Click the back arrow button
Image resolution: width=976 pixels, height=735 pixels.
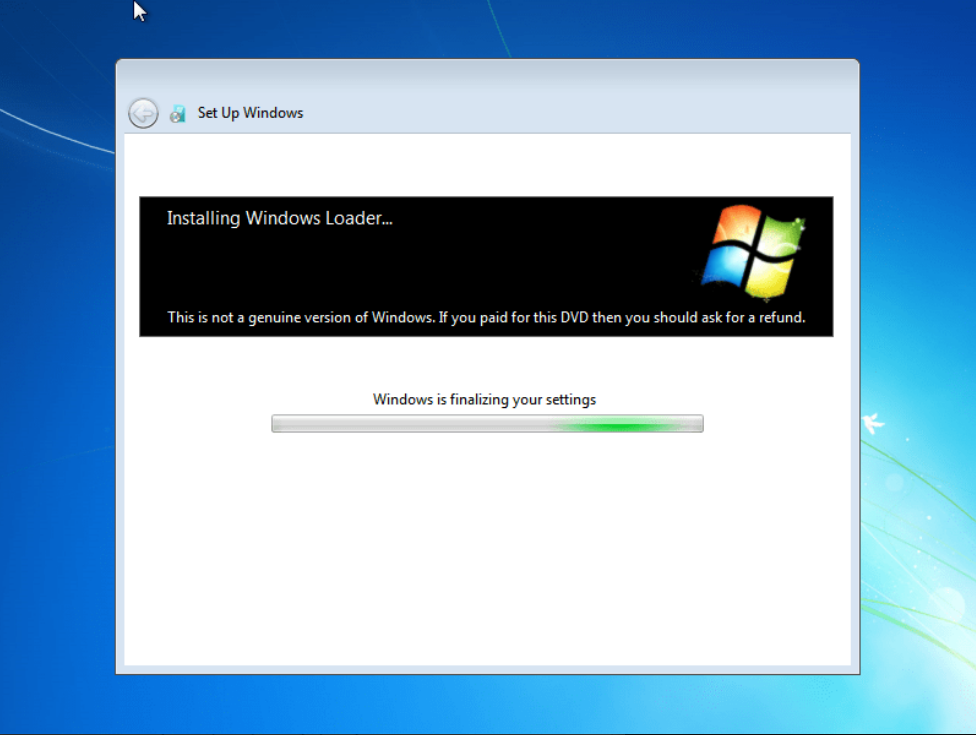click(143, 113)
